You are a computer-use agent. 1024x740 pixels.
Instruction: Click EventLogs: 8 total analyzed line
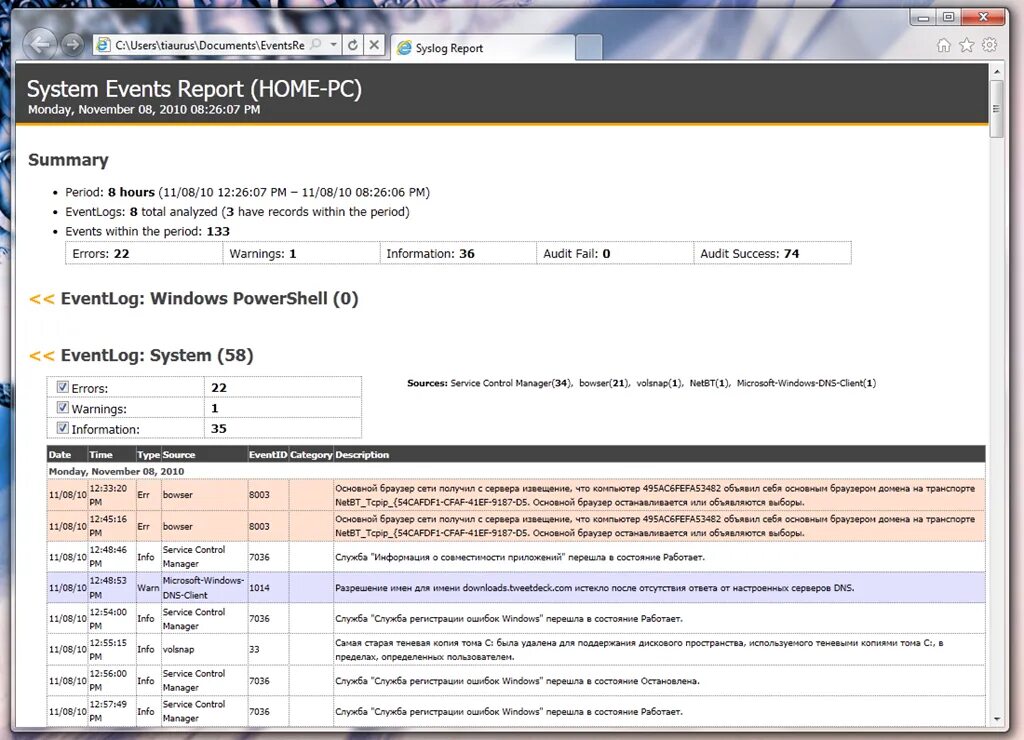pyautogui.click(x=238, y=212)
